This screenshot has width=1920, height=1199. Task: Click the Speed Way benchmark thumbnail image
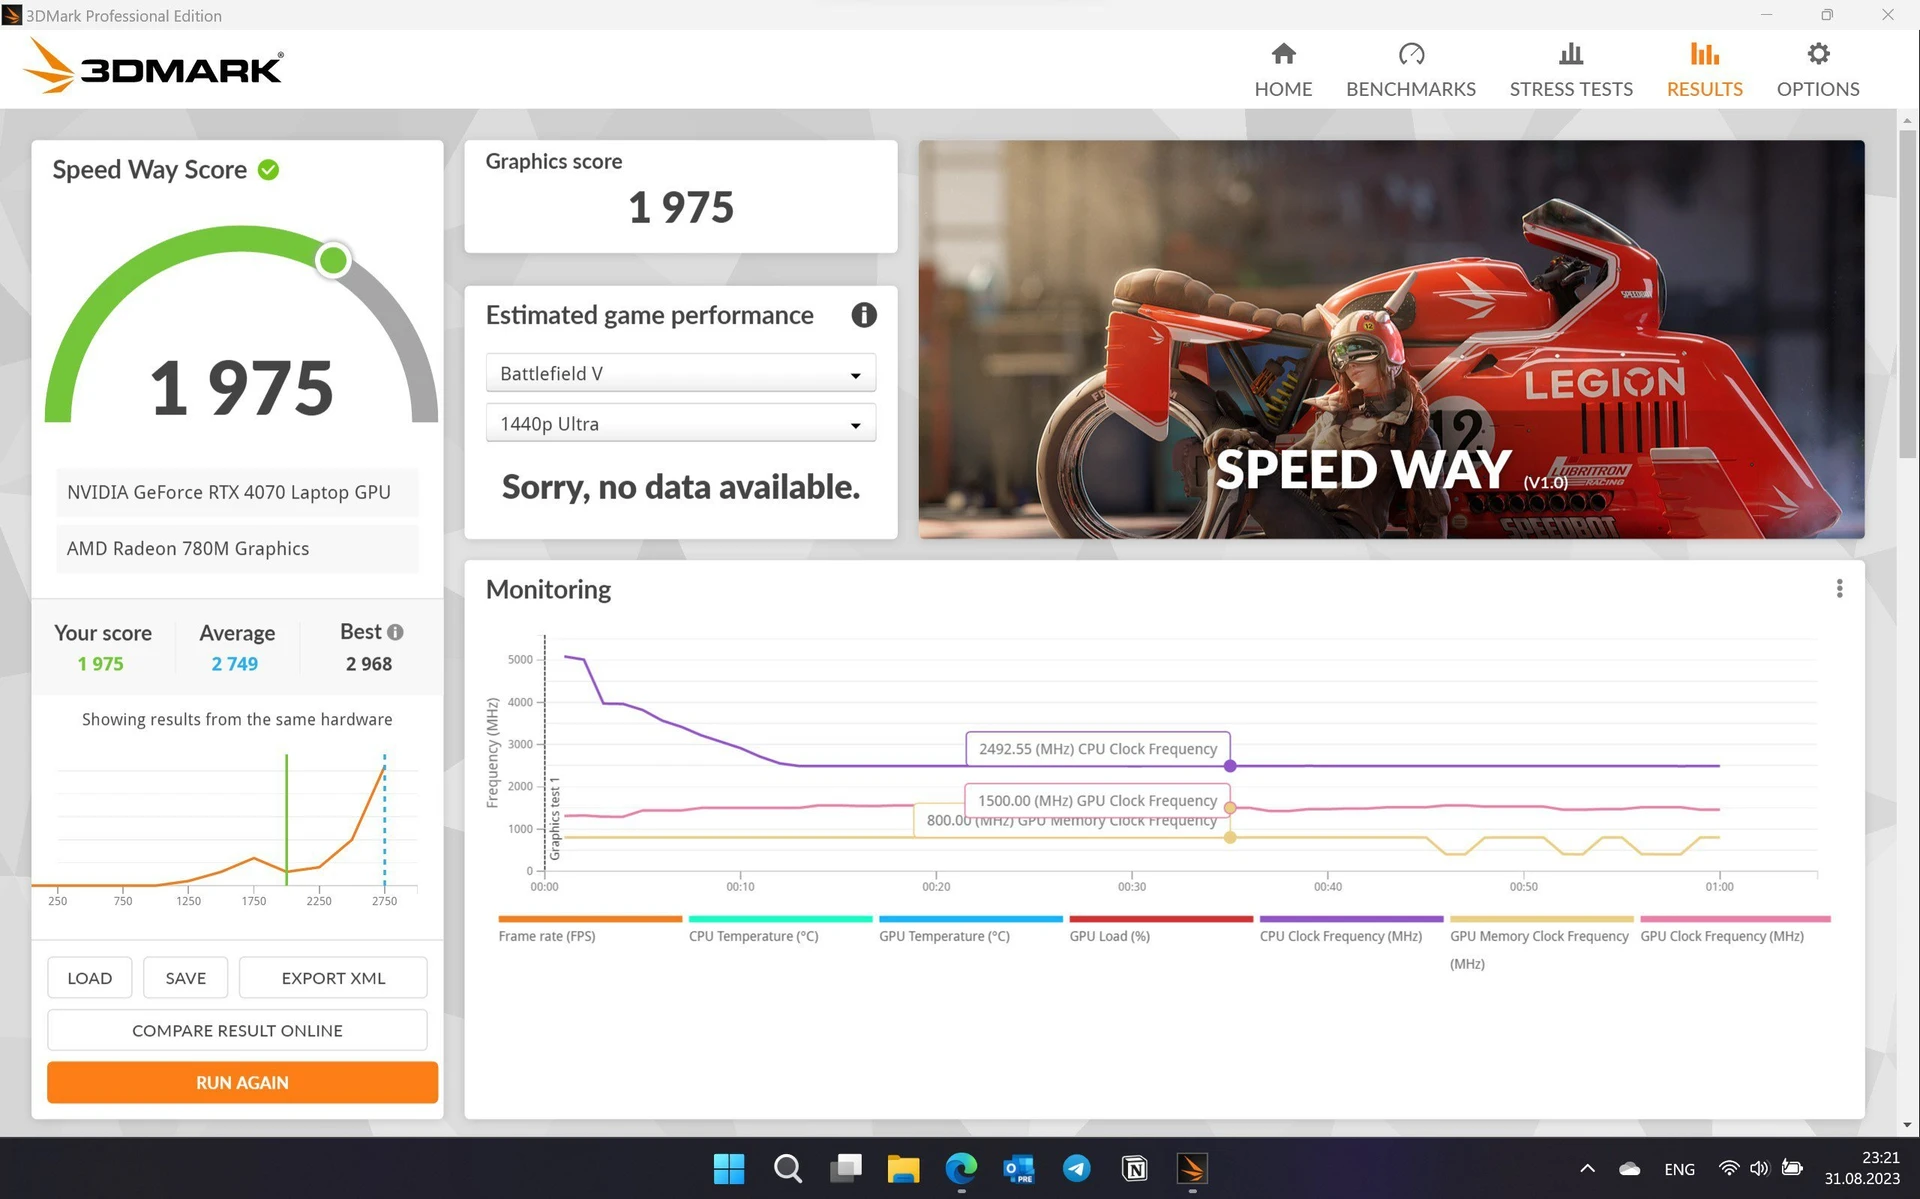(x=1391, y=339)
